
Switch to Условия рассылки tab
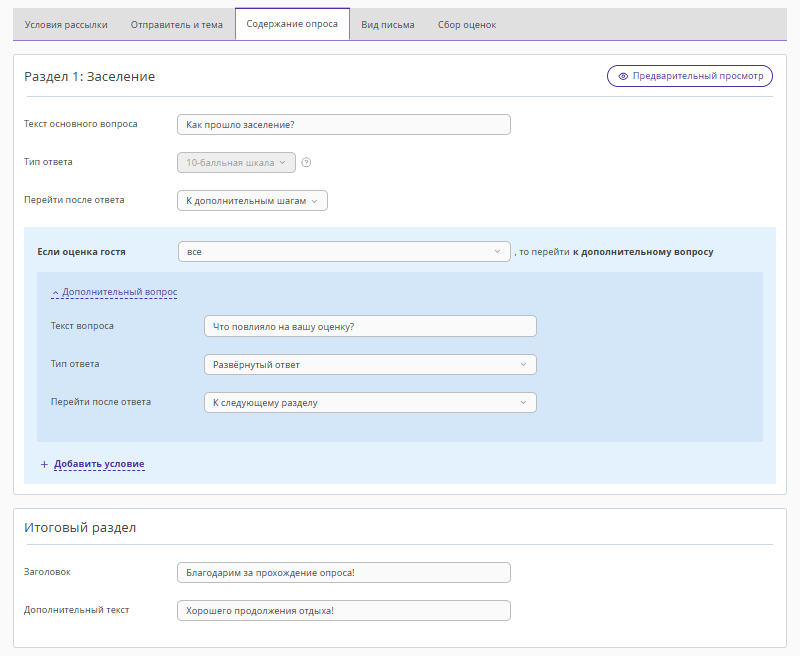[66, 24]
